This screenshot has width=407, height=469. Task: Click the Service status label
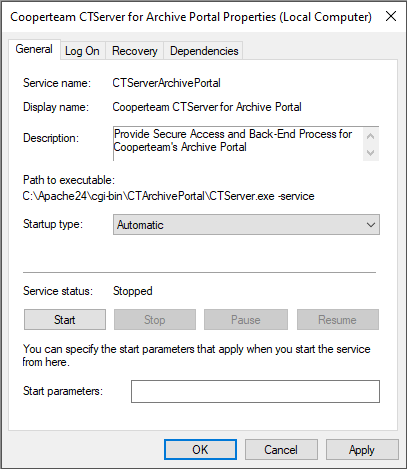(x=58, y=291)
